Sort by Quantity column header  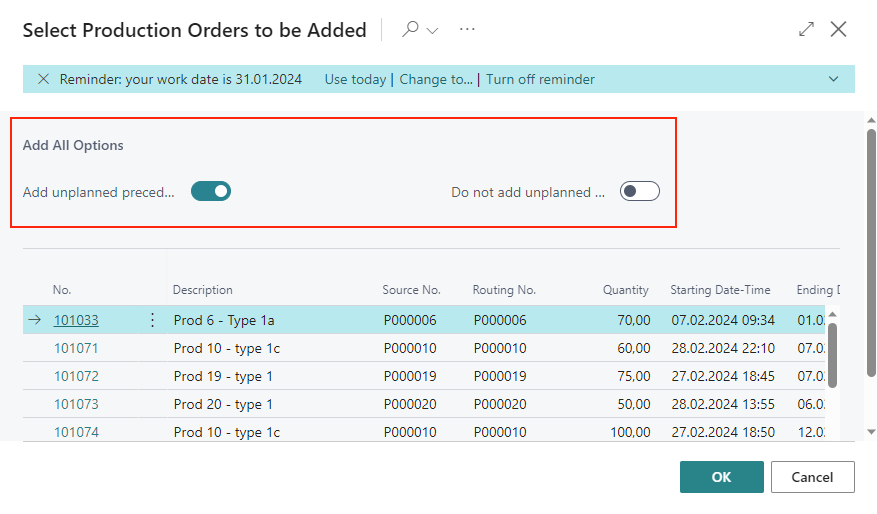625,290
